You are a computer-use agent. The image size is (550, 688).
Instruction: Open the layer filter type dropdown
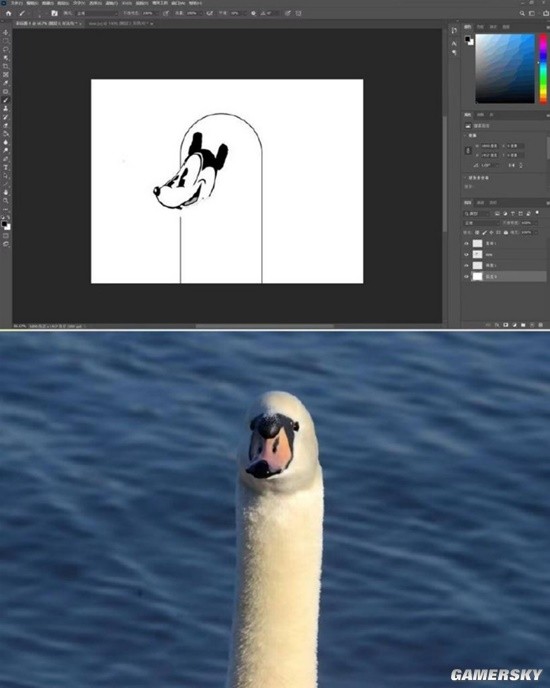(477, 214)
